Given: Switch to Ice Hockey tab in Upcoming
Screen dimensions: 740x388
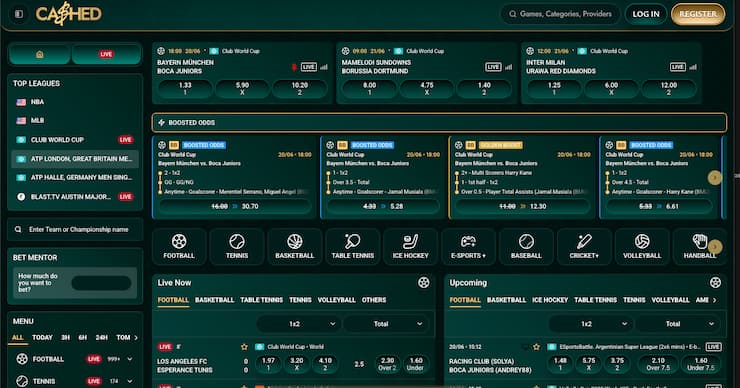Looking at the screenshot, I should pyautogui.click(x=550, y=300).
